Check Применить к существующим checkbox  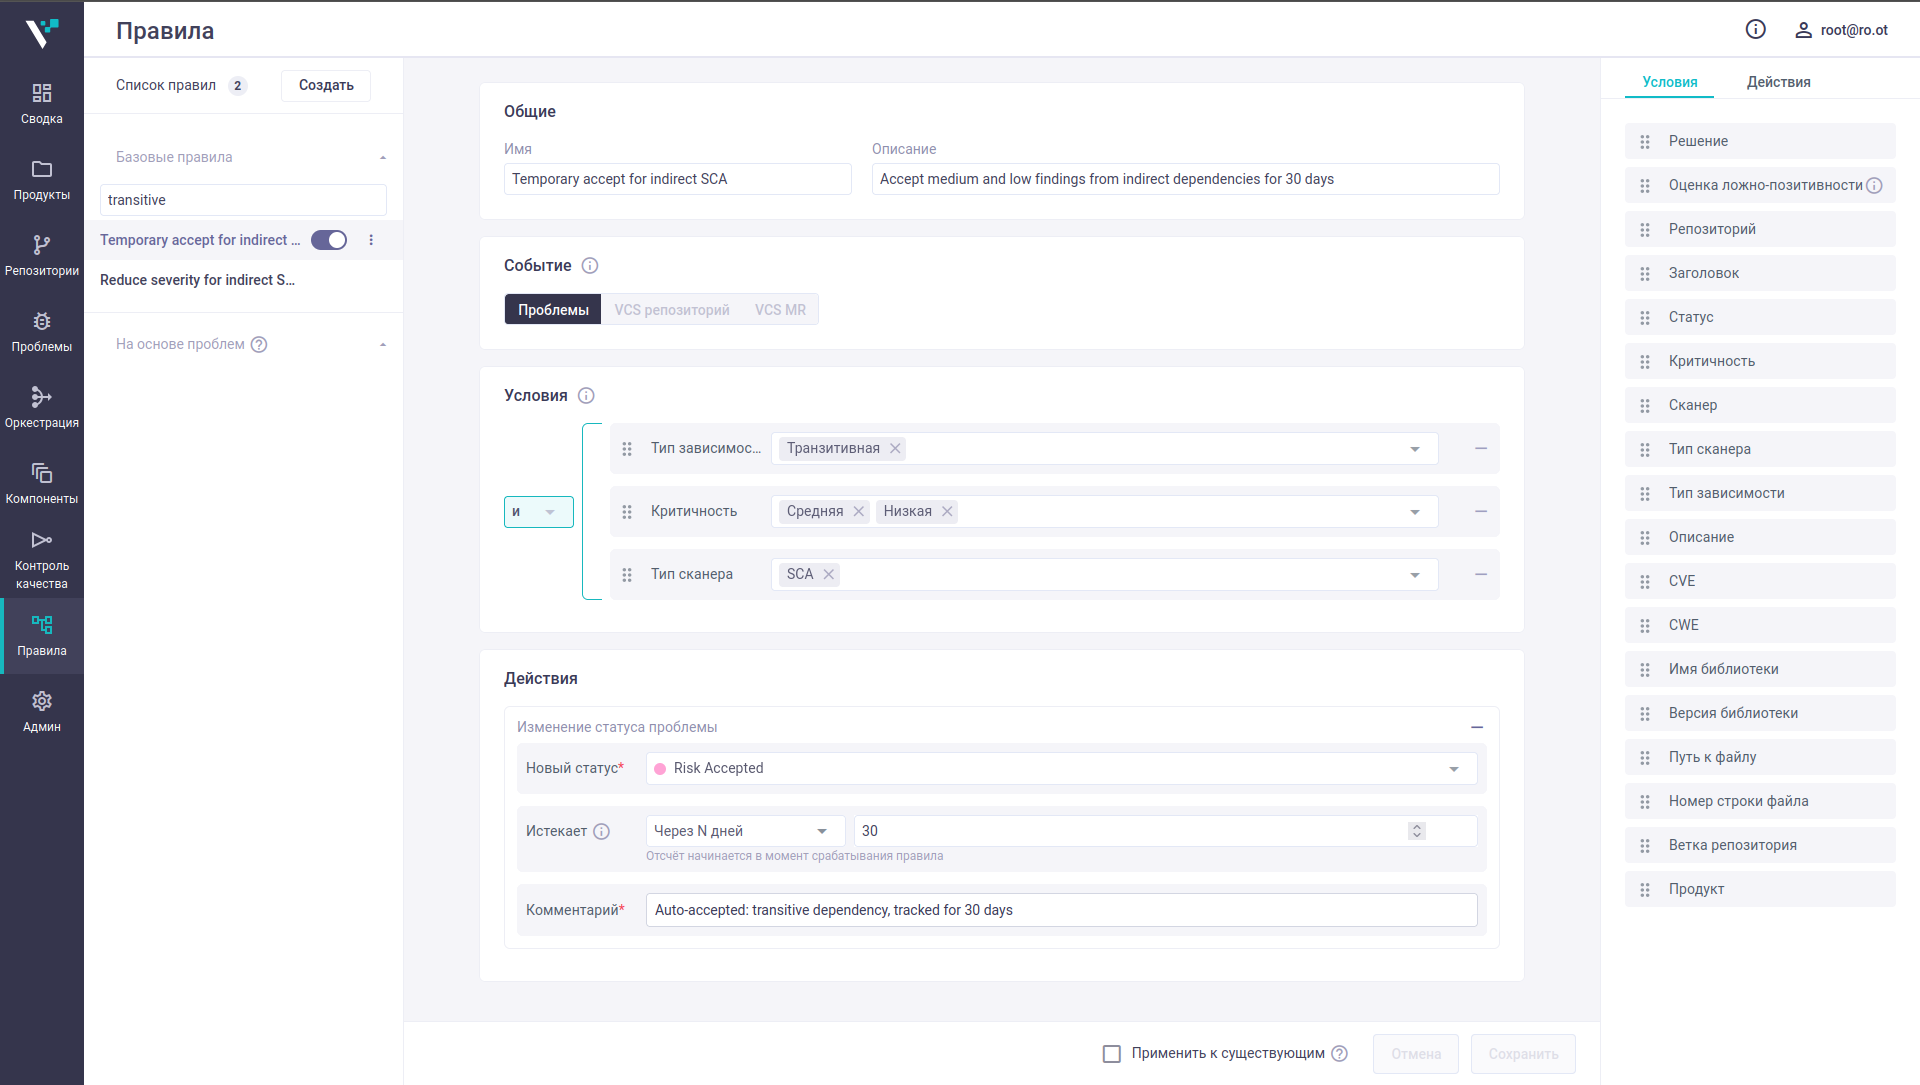1111,1053
